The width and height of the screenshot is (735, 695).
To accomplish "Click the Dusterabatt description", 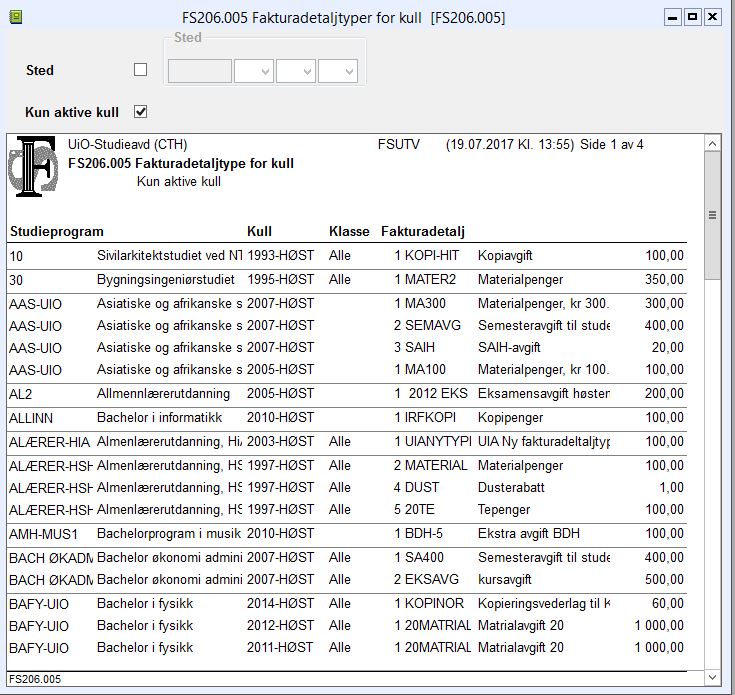I will pyautogui.click(x=511, y=488).
